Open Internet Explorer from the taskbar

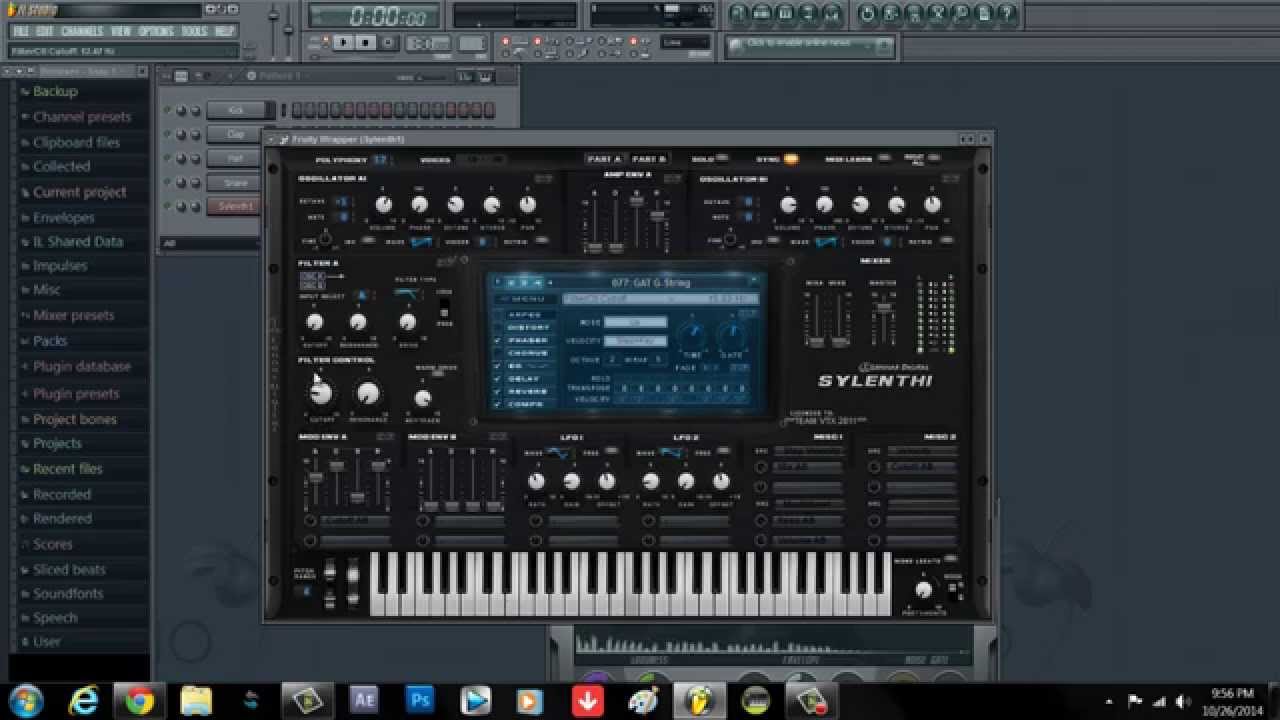pos(84,701)
